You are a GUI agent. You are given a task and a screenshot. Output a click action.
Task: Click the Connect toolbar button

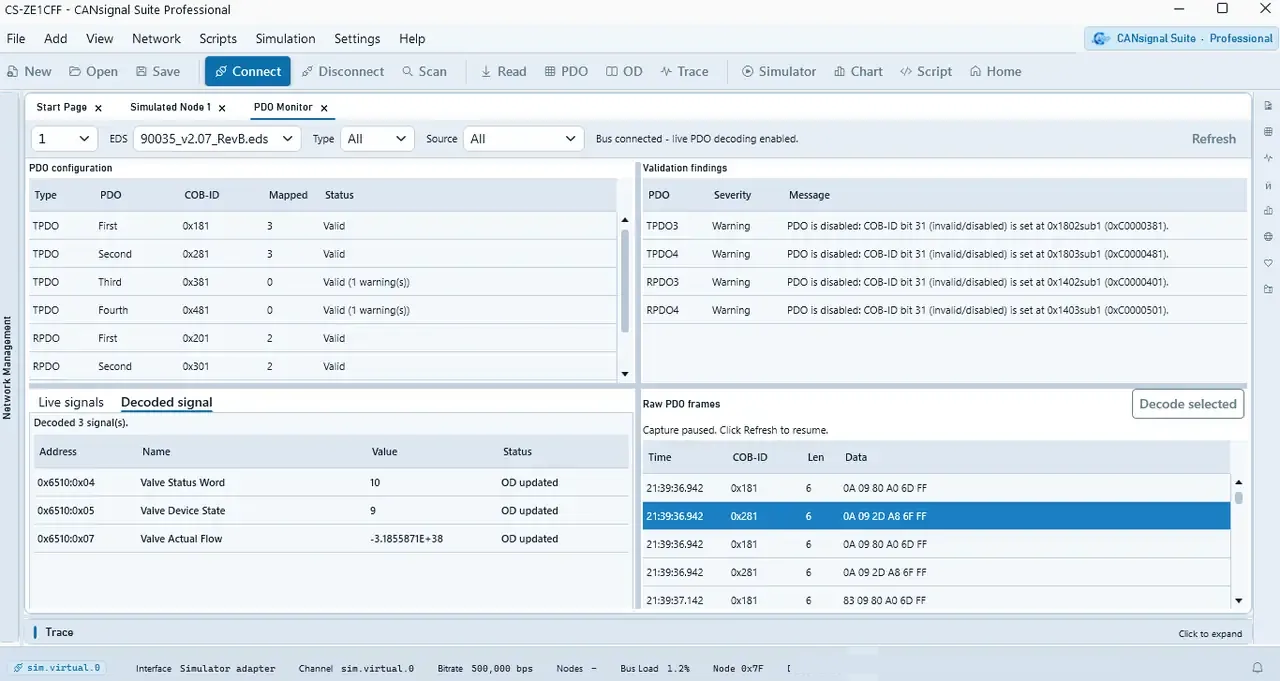(x=248, y=71)
